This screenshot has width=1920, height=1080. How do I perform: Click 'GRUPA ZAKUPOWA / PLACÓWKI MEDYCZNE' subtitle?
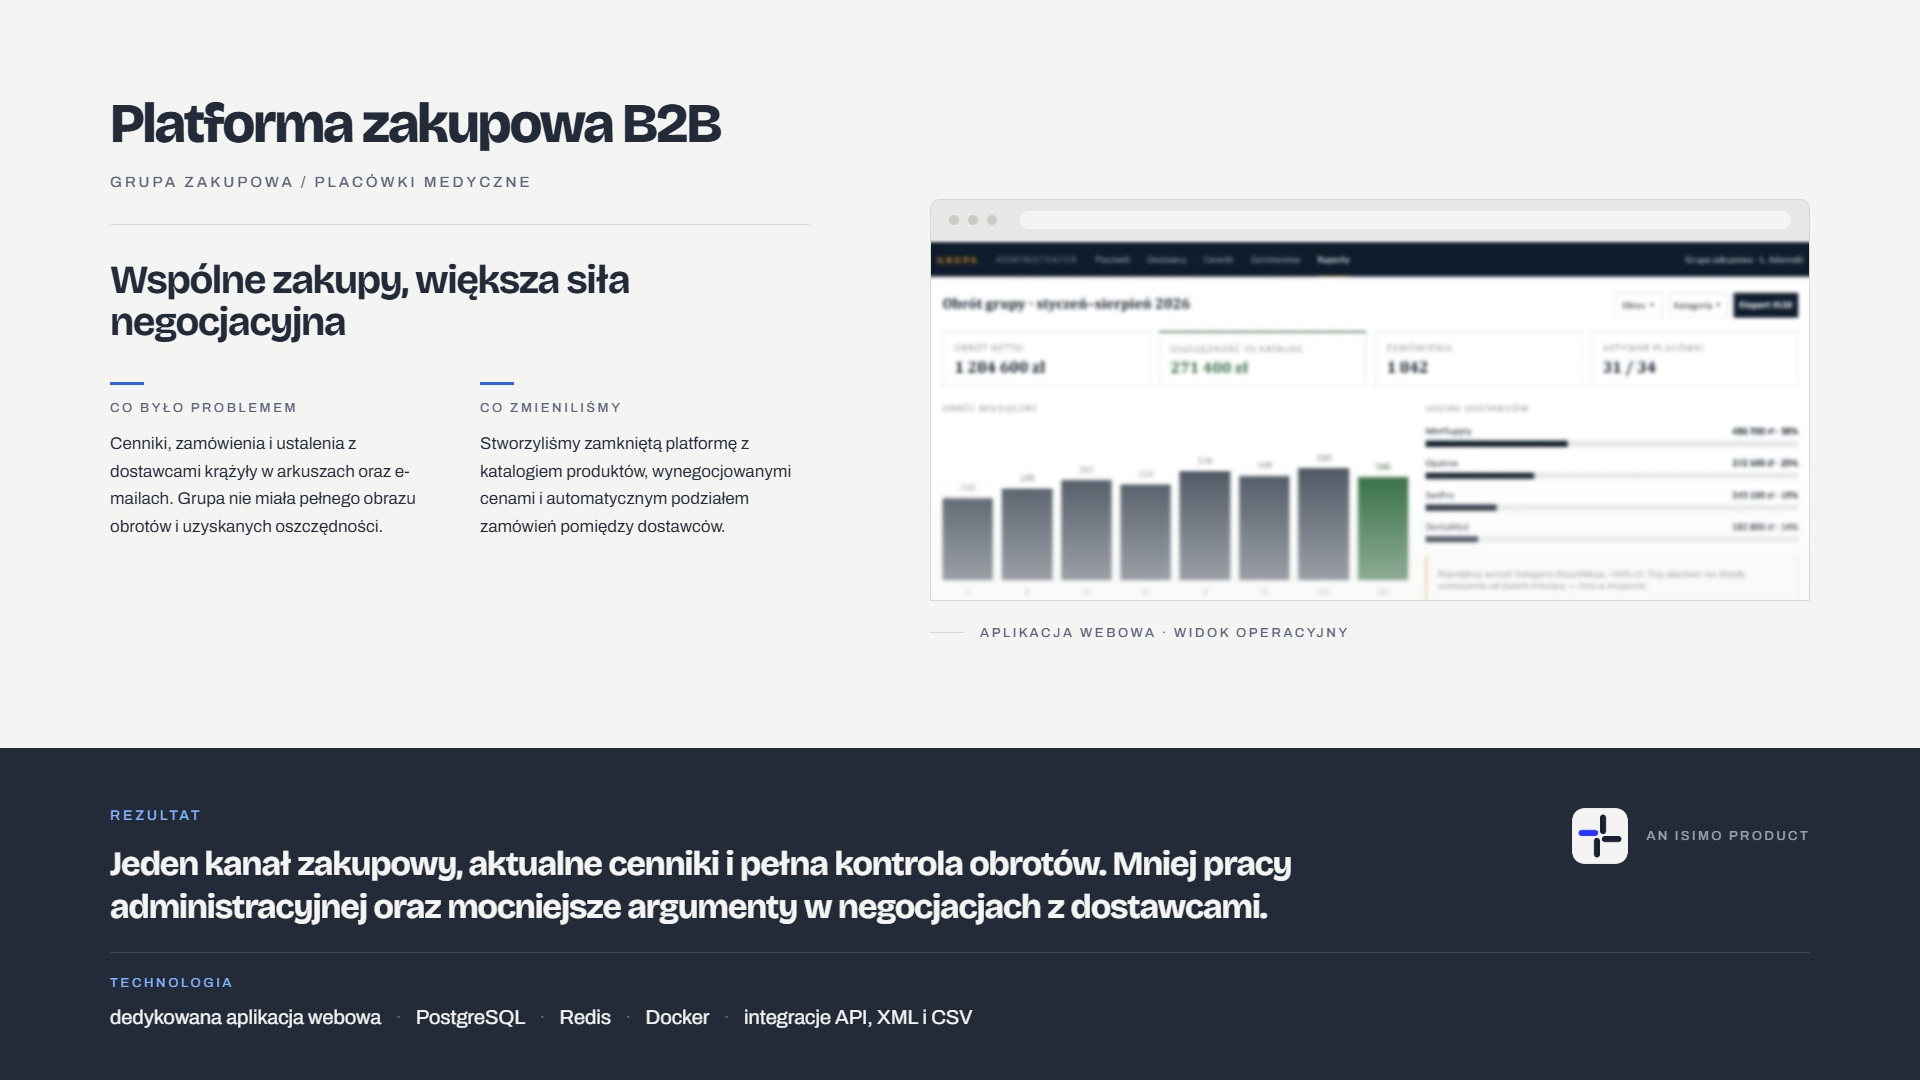(321, 182)
